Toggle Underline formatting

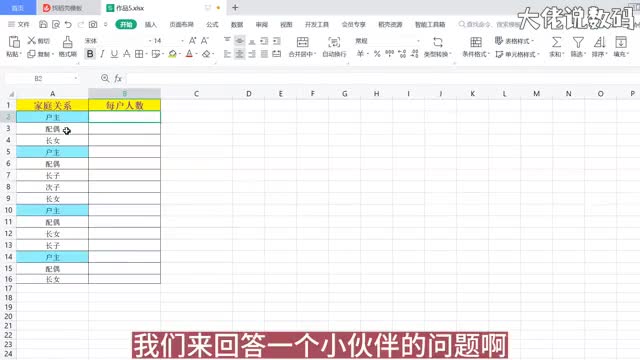tap(114, 54)
